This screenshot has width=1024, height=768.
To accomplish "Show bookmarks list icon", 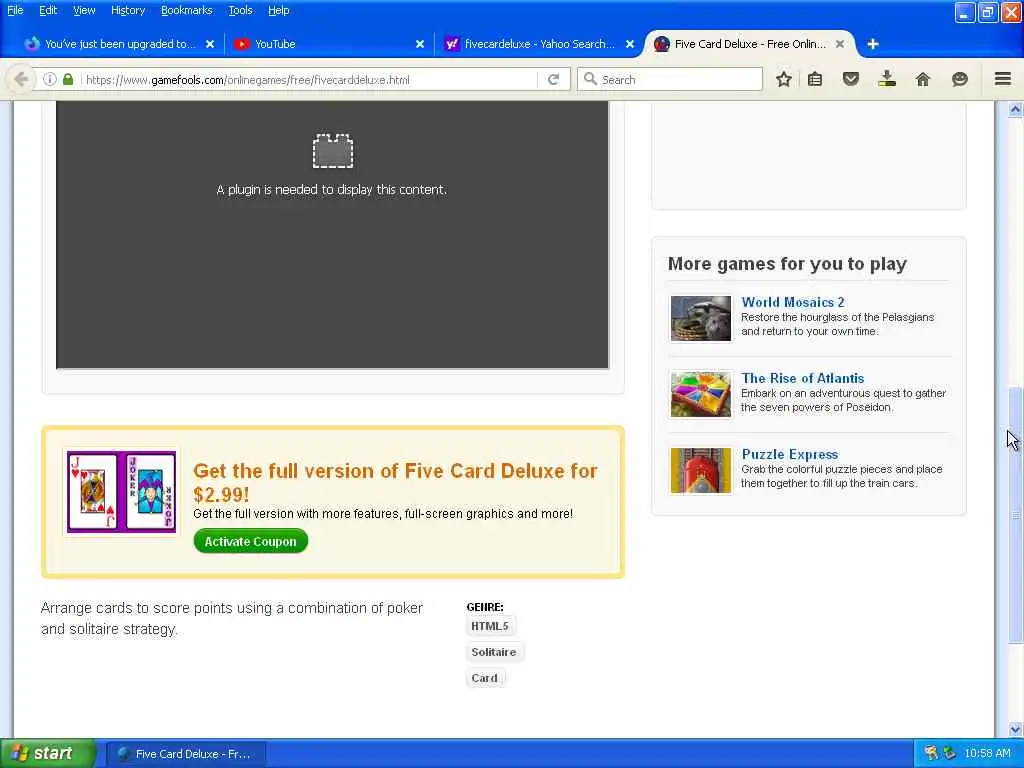I will tap(815, 79).
